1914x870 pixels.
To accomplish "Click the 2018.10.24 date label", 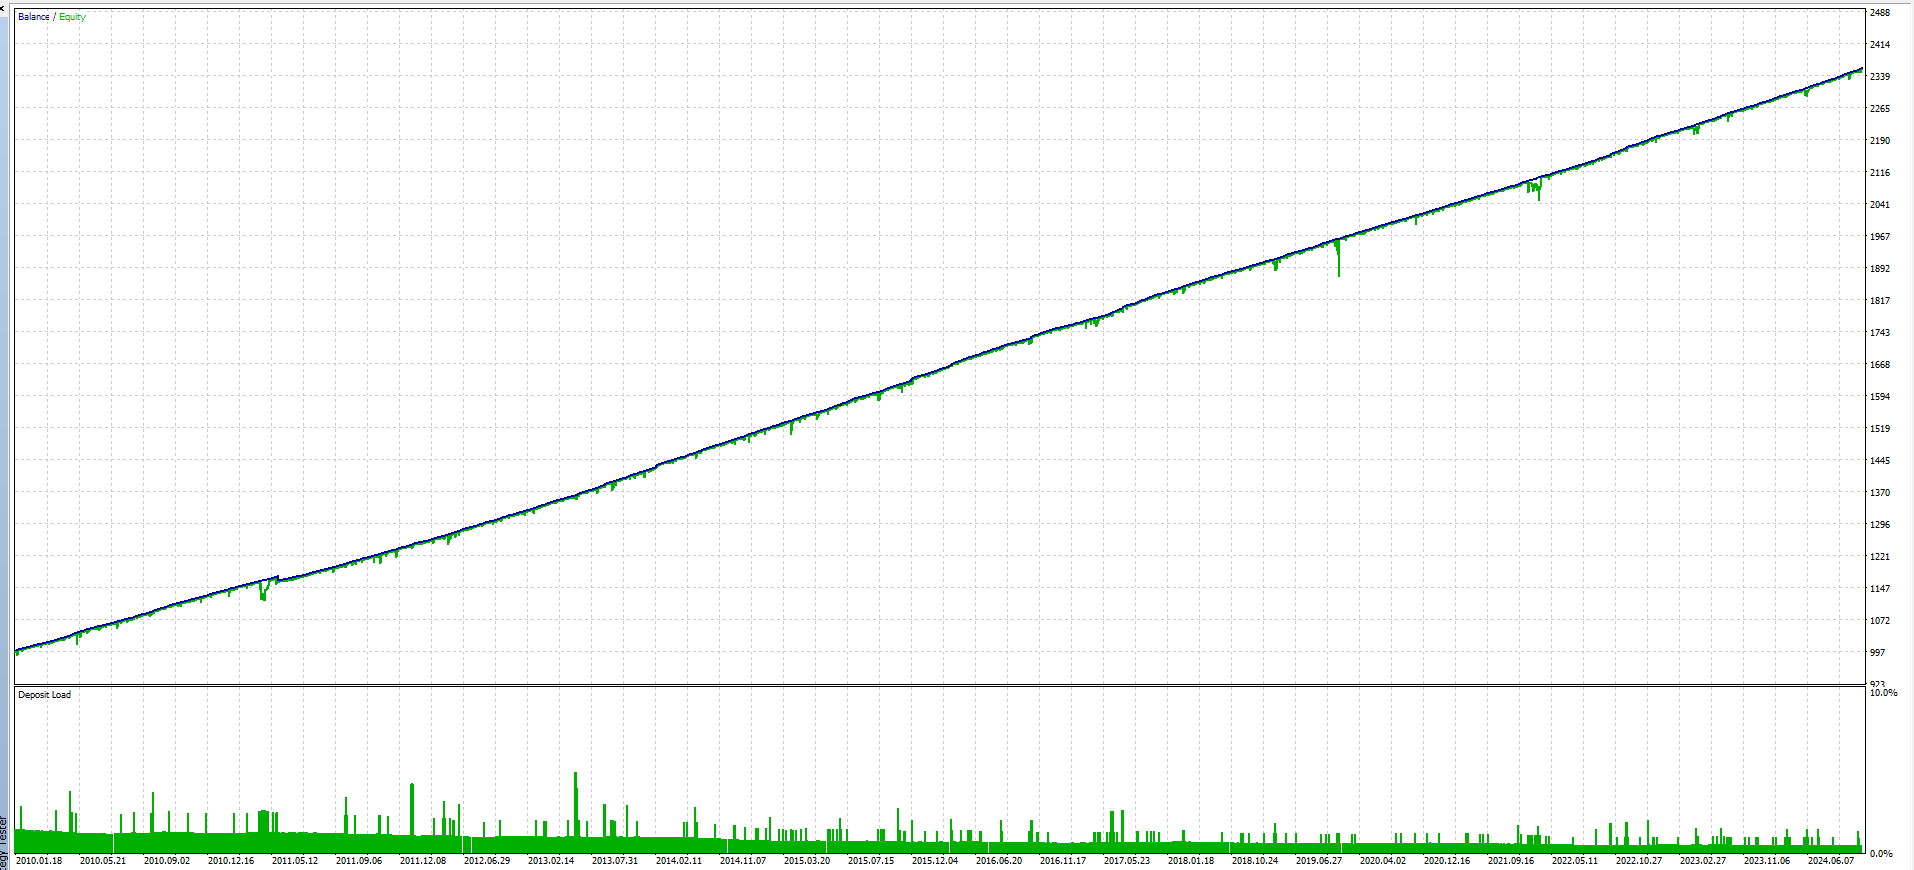I will (1255, 861).
